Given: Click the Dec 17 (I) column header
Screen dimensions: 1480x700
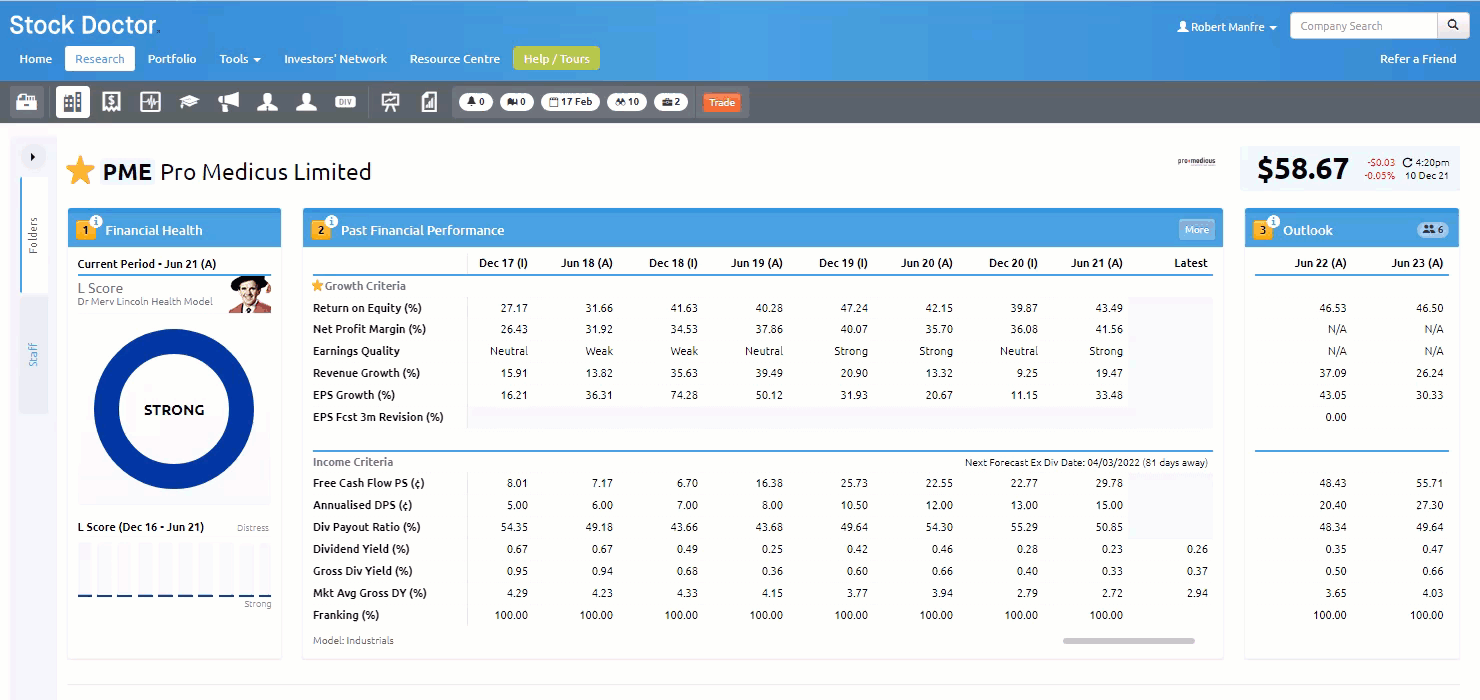Looking at the screenshot, I should click(503, 263).
